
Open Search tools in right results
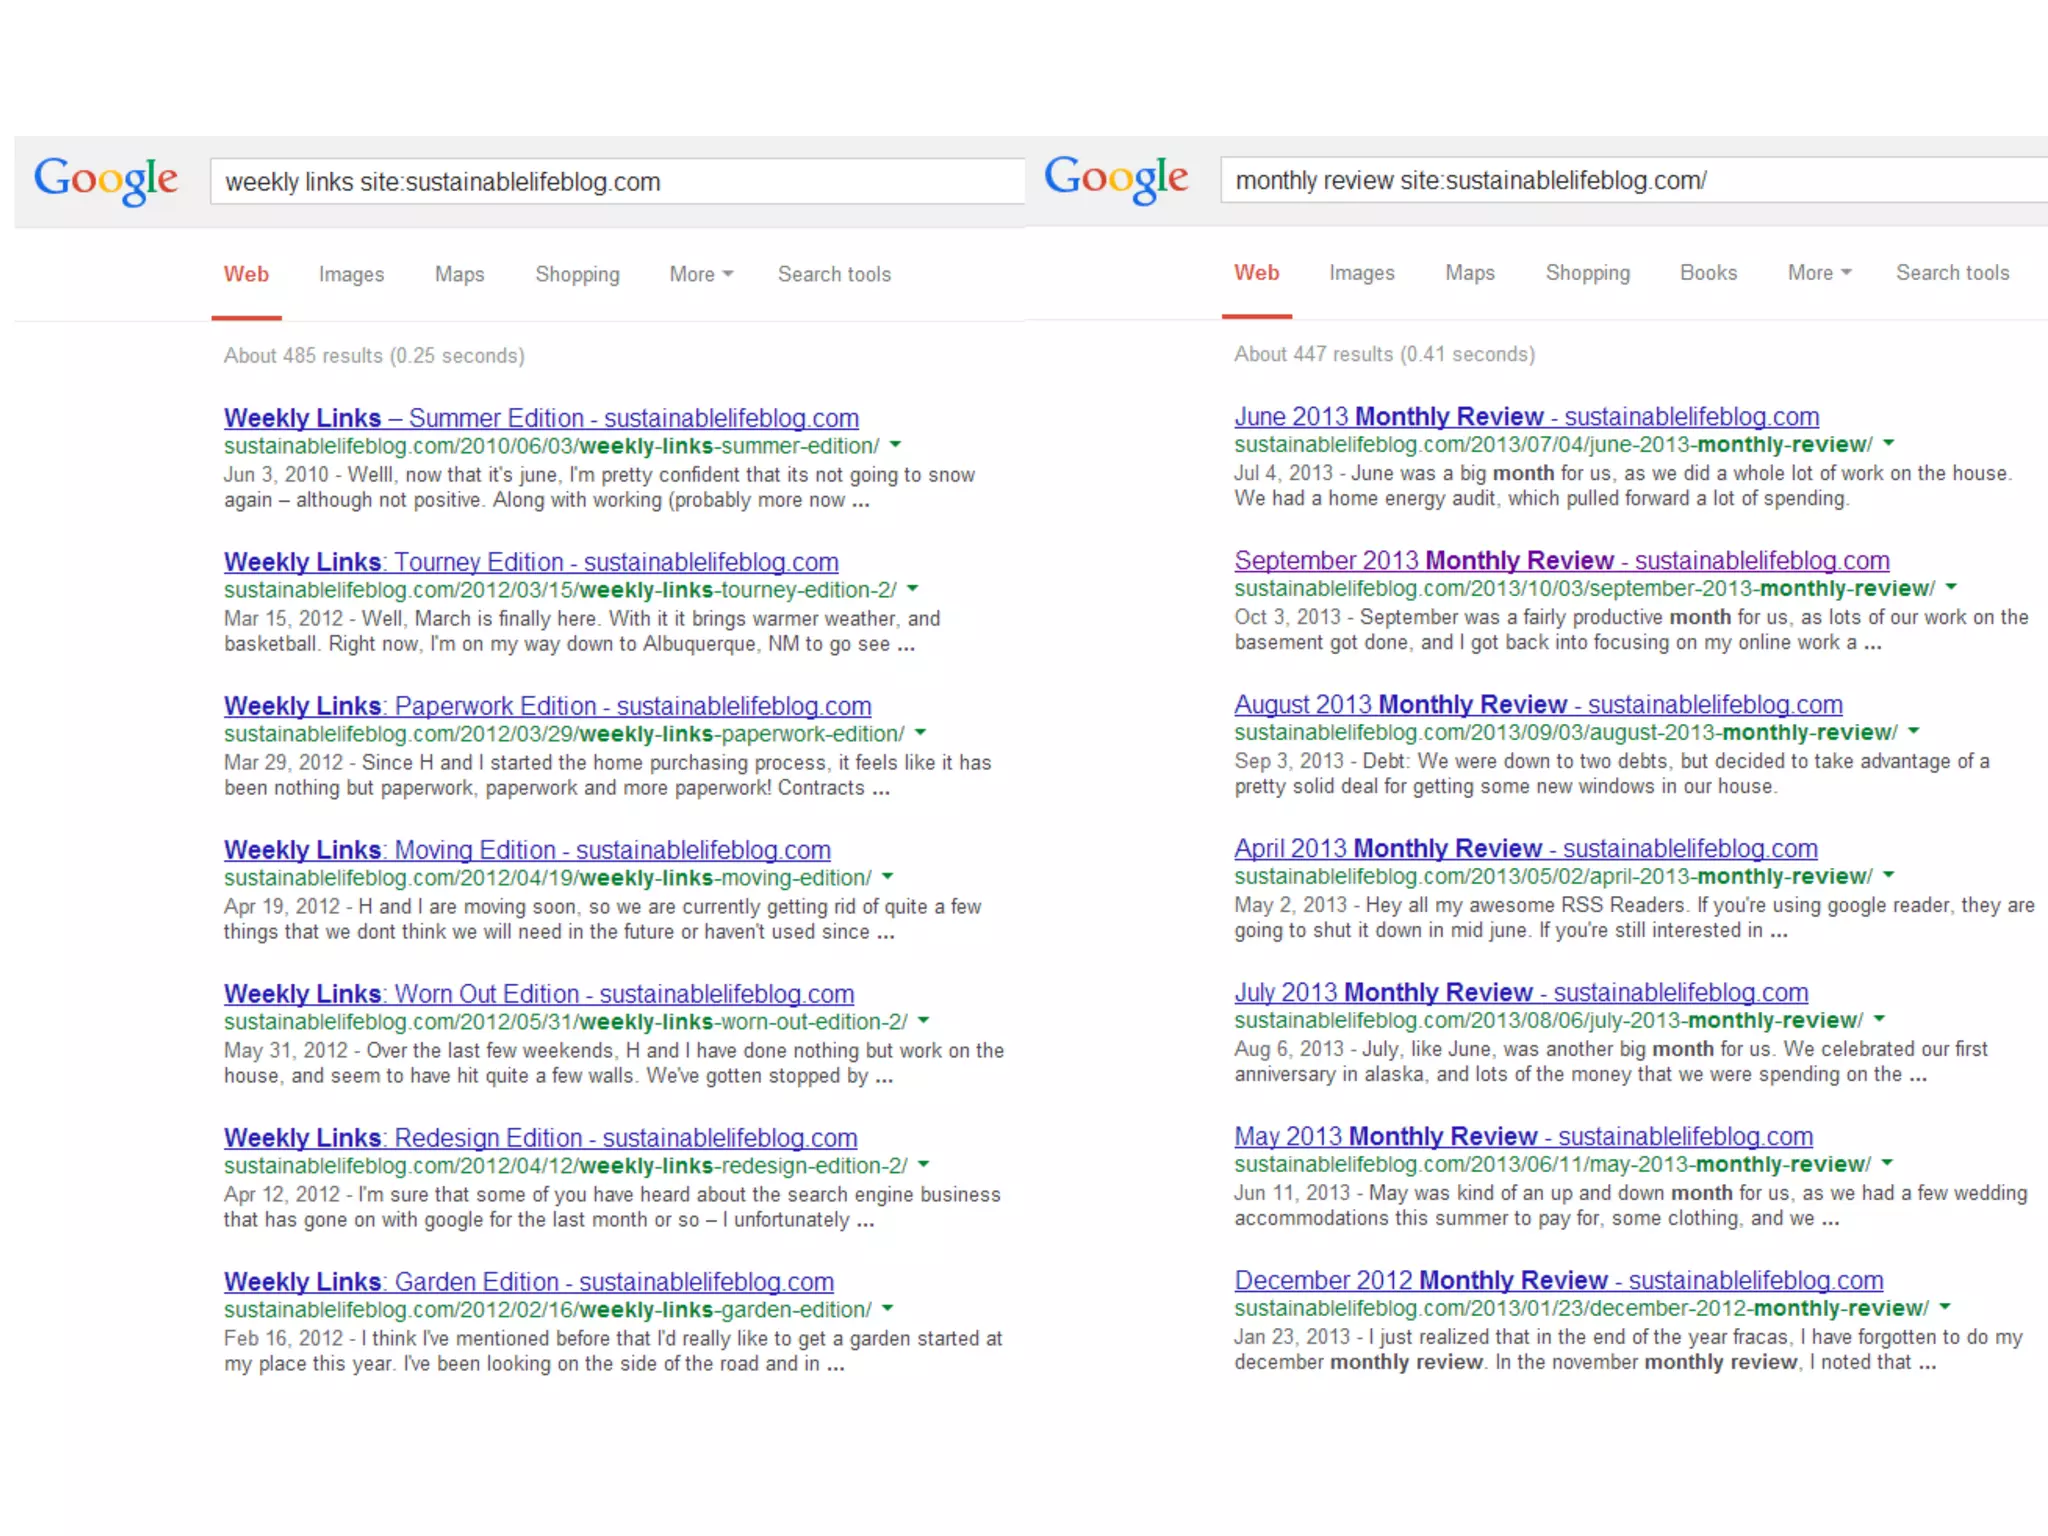coord(1952,272)
